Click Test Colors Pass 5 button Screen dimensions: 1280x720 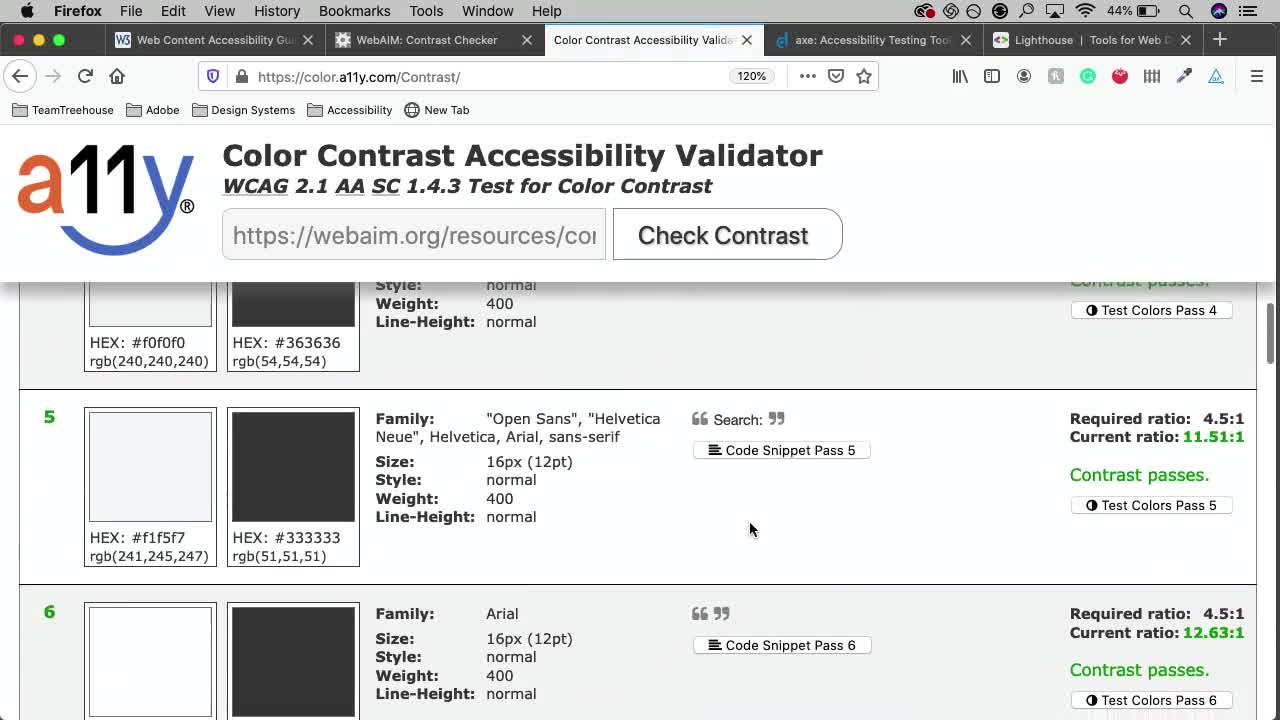1151,505
